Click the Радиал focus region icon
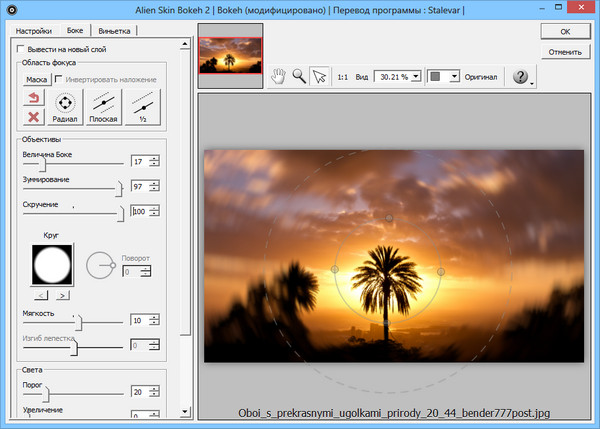Image resolution: width=600 pixels, height=429 pixels. coord(65,105)
